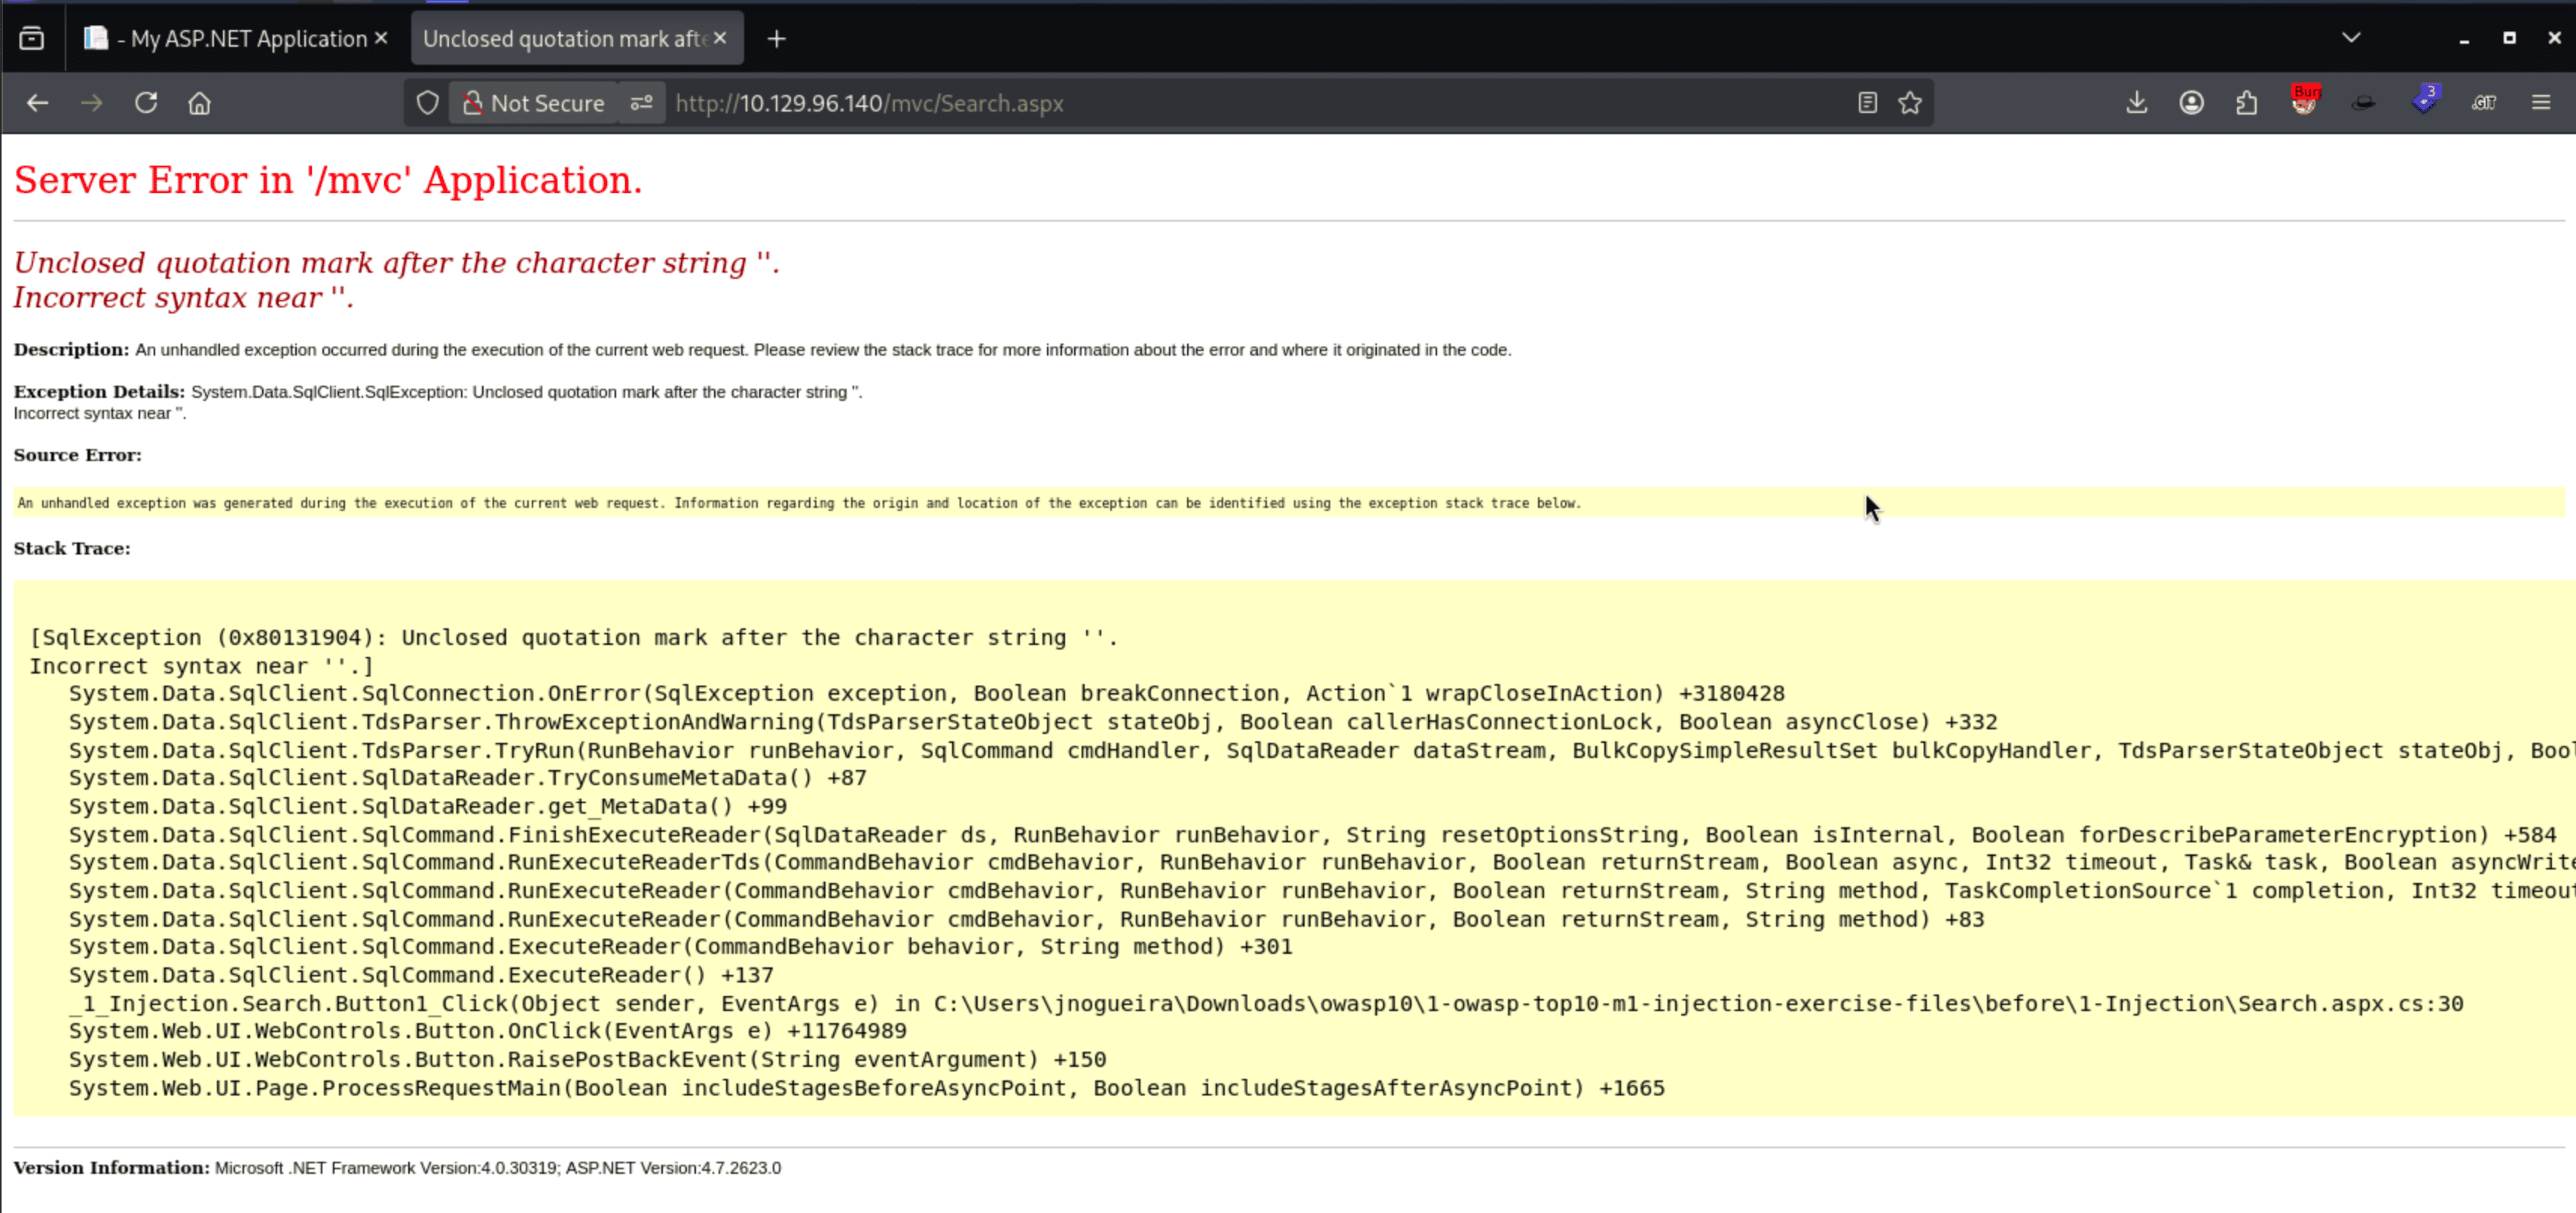The width and height of the screenshot is (2576, 1213).
Task: Maximize the browser window
Action: coord(2509,38)
